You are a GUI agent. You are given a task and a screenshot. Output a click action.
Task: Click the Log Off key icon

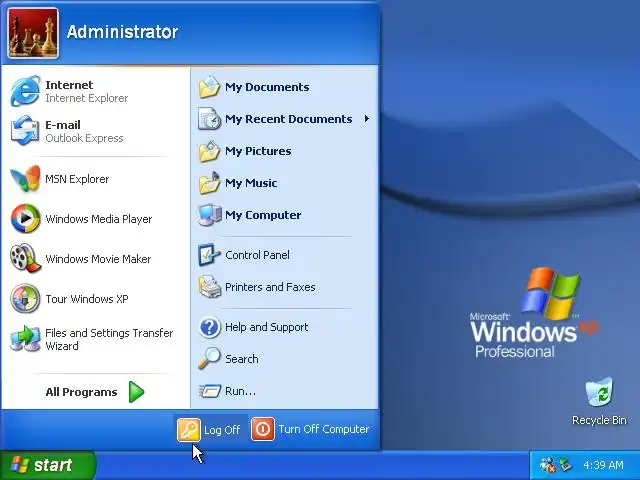tap(189, 429)
